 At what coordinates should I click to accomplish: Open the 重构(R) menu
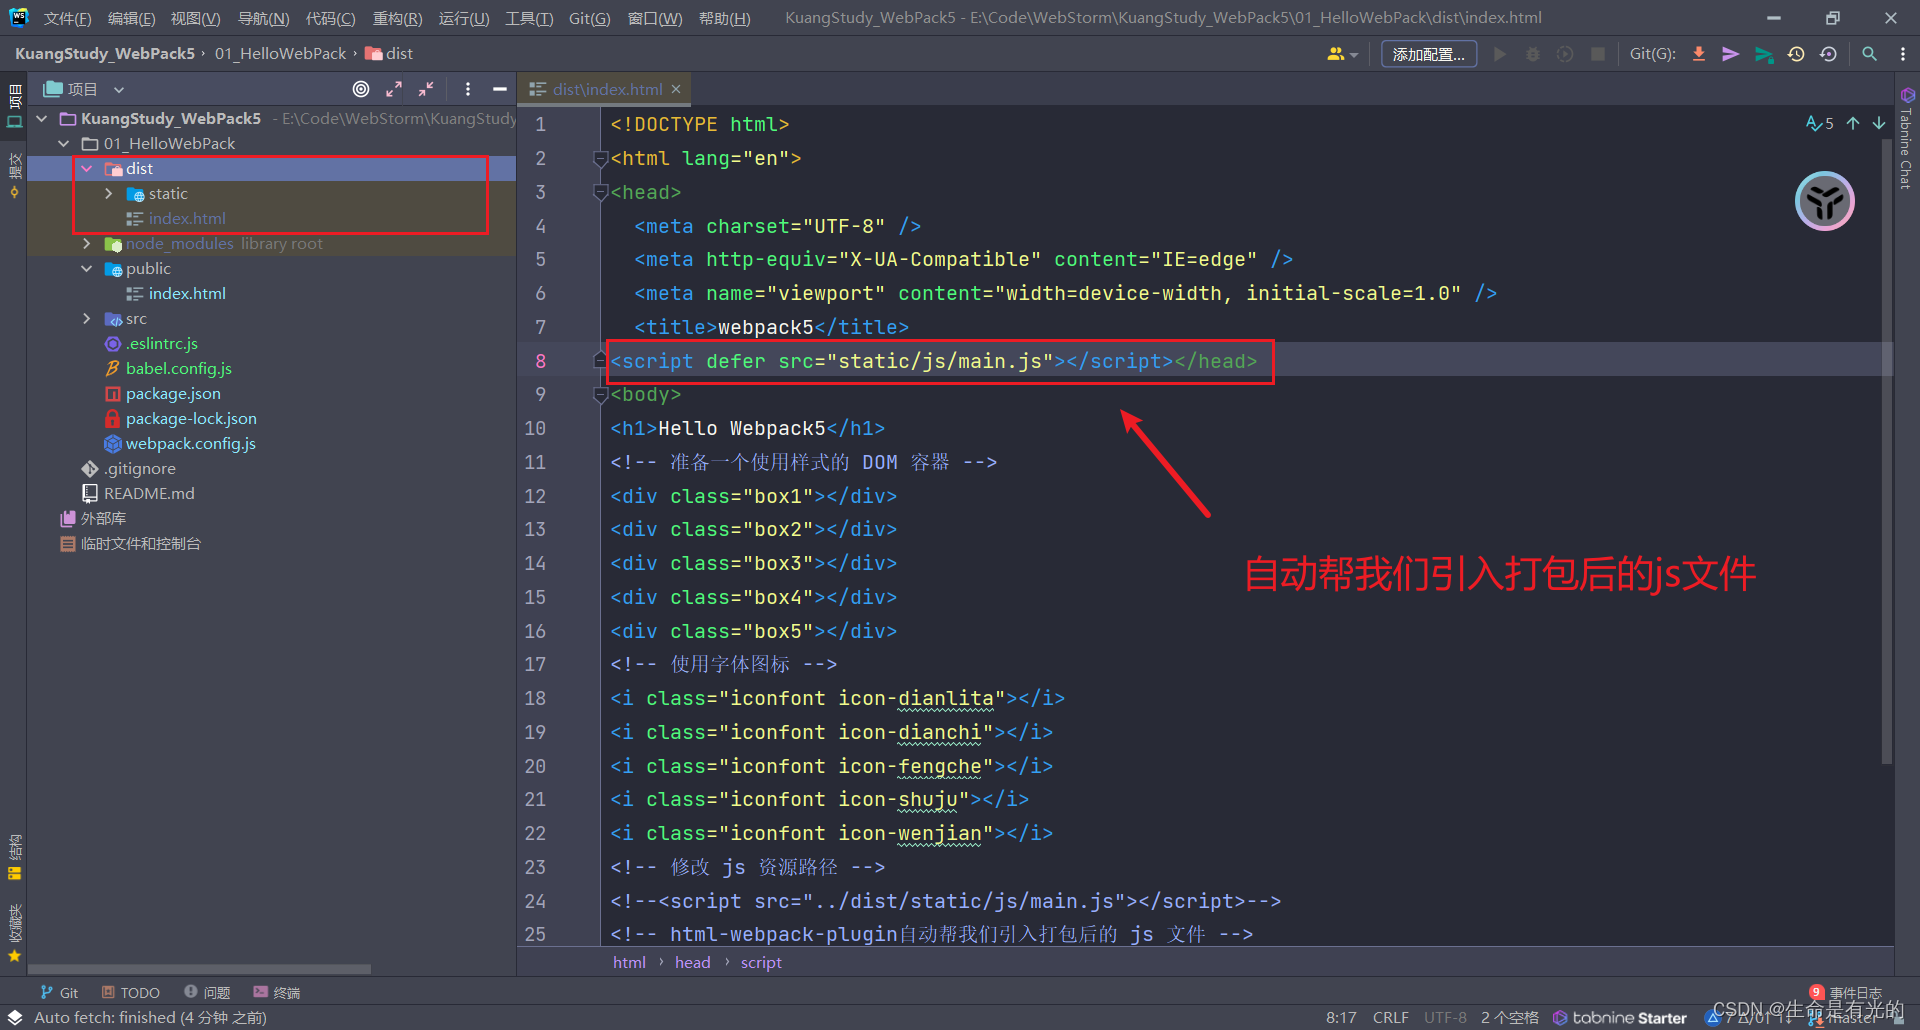click(397, 18)
